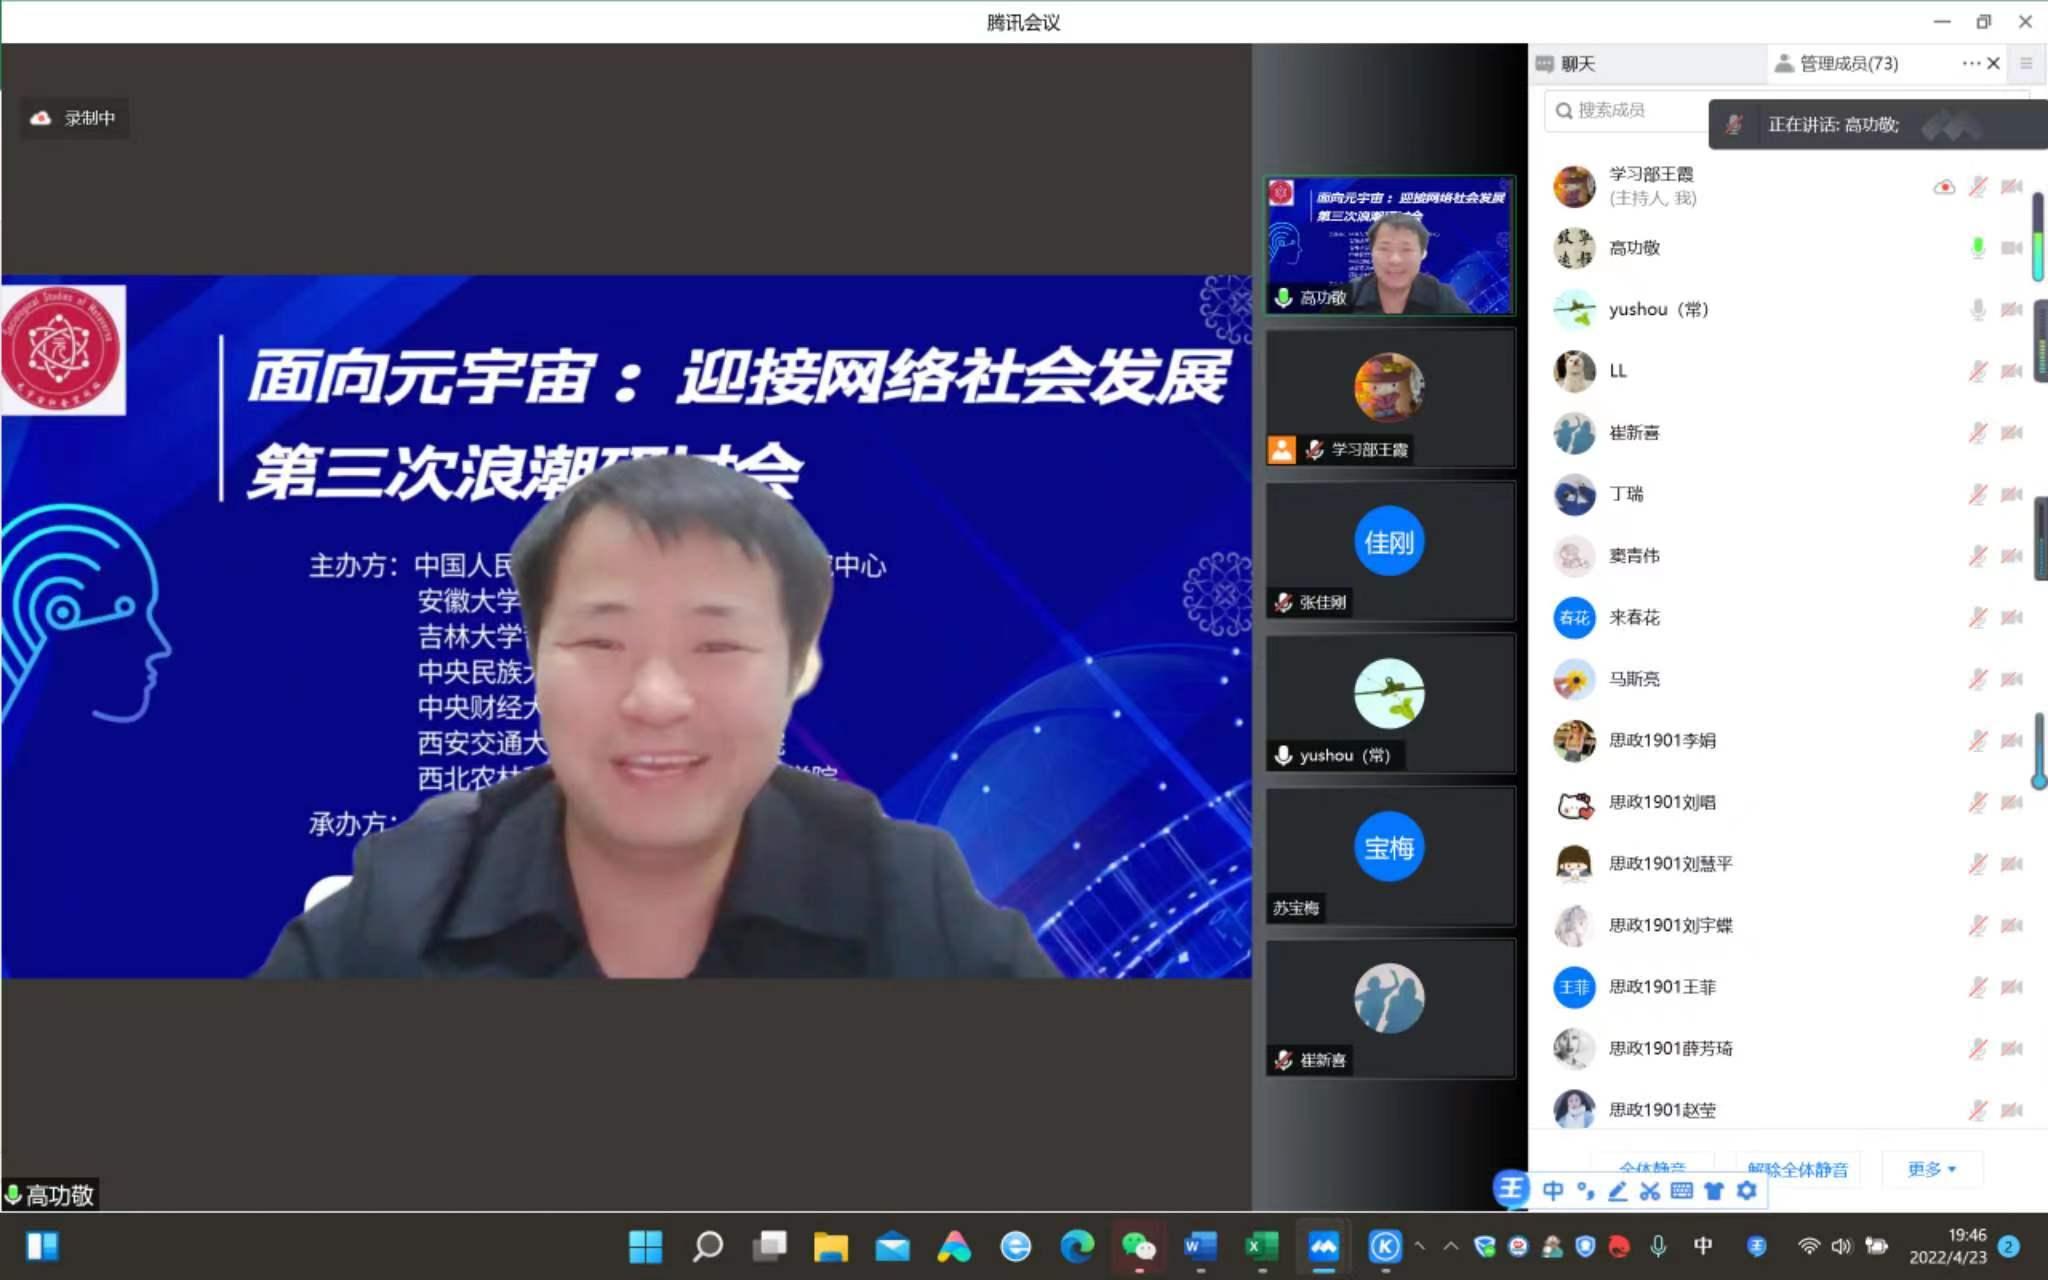Toggle camera icon for 崔新喜
The height and width of the screenshot is (1280, 2048).
2011,433
